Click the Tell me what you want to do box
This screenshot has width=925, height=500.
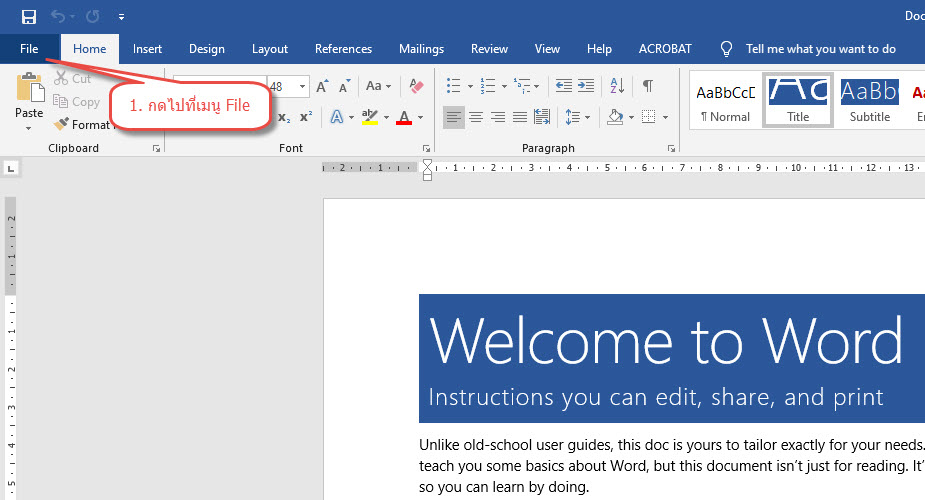tap(820, 49)
